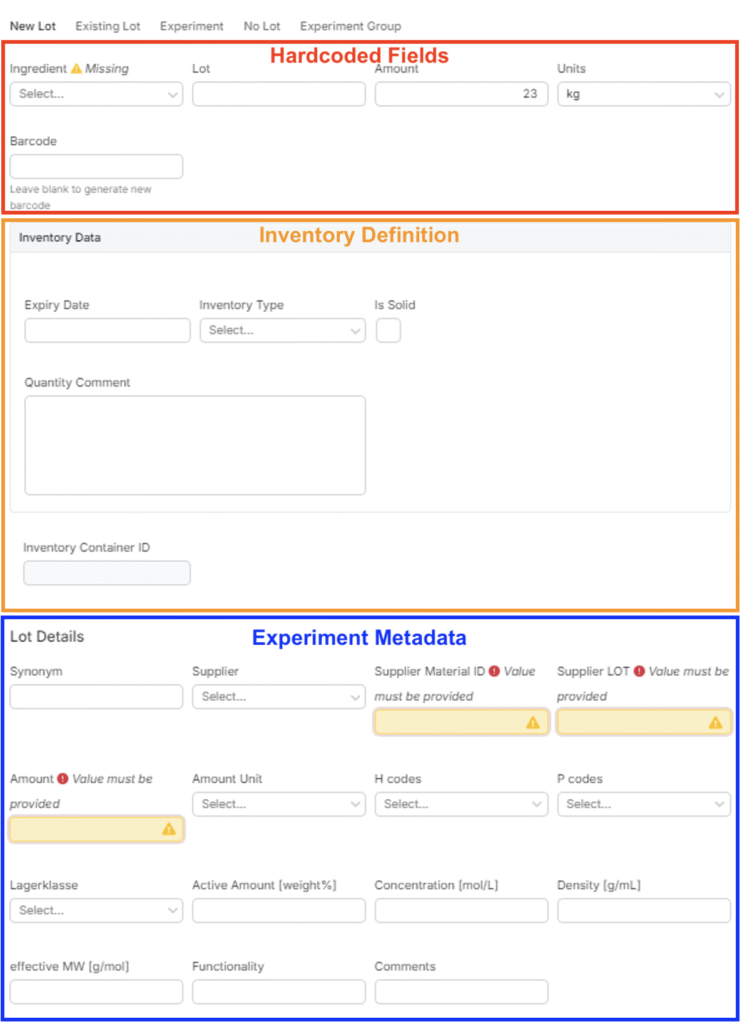Click warning icon in Supplier LOT field
742x1024 pixels.
(x=715, y=722)
